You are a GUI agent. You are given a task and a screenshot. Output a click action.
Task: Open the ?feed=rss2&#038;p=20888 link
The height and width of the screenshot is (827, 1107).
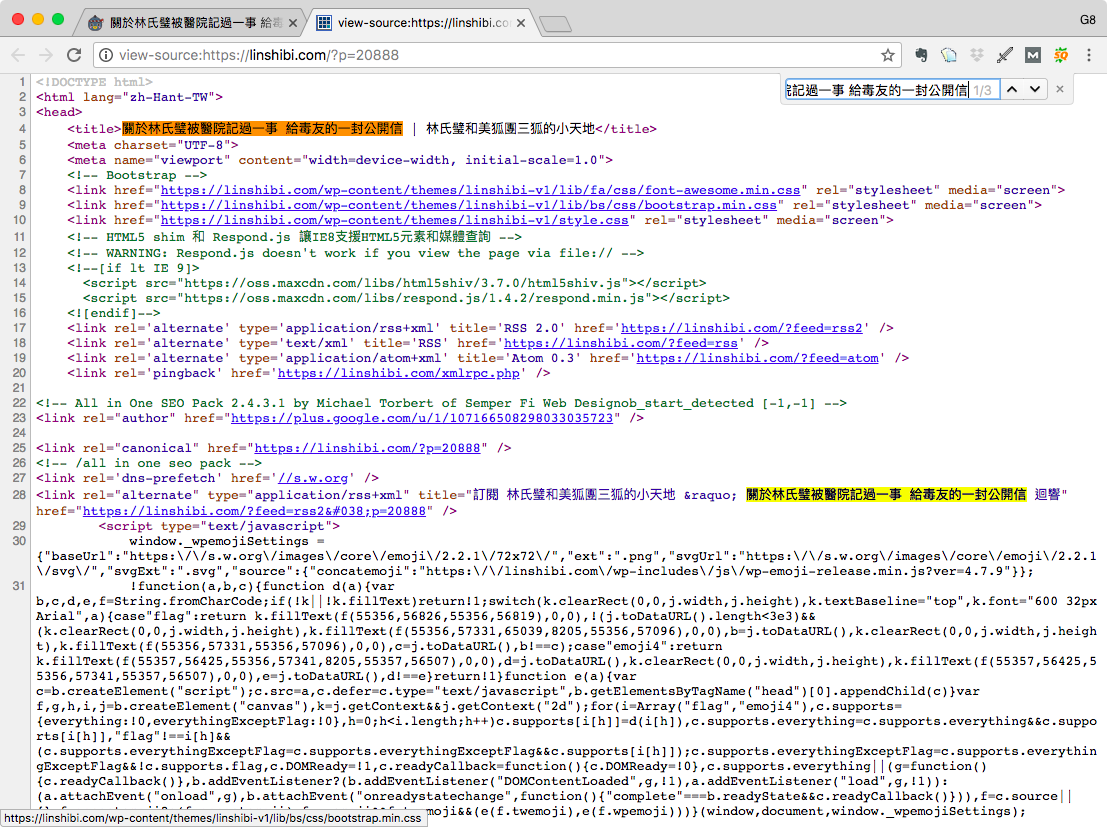tap(254, 511)
